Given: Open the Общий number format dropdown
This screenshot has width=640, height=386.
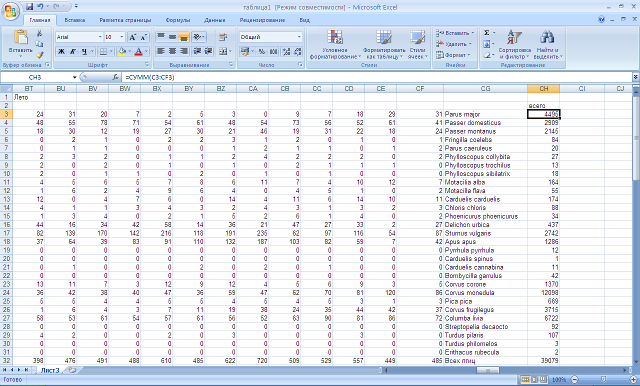Looking at the screenshot, I should (x=299, y=37).
